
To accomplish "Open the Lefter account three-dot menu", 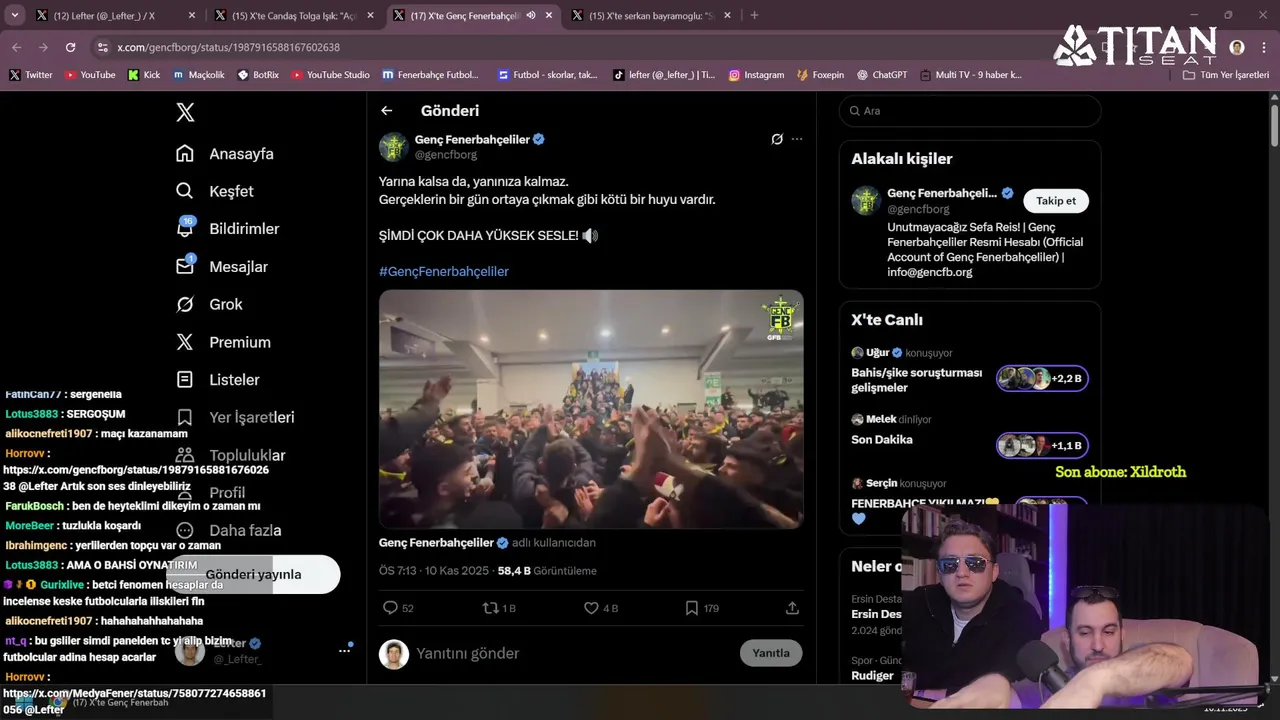I will 344,650.
